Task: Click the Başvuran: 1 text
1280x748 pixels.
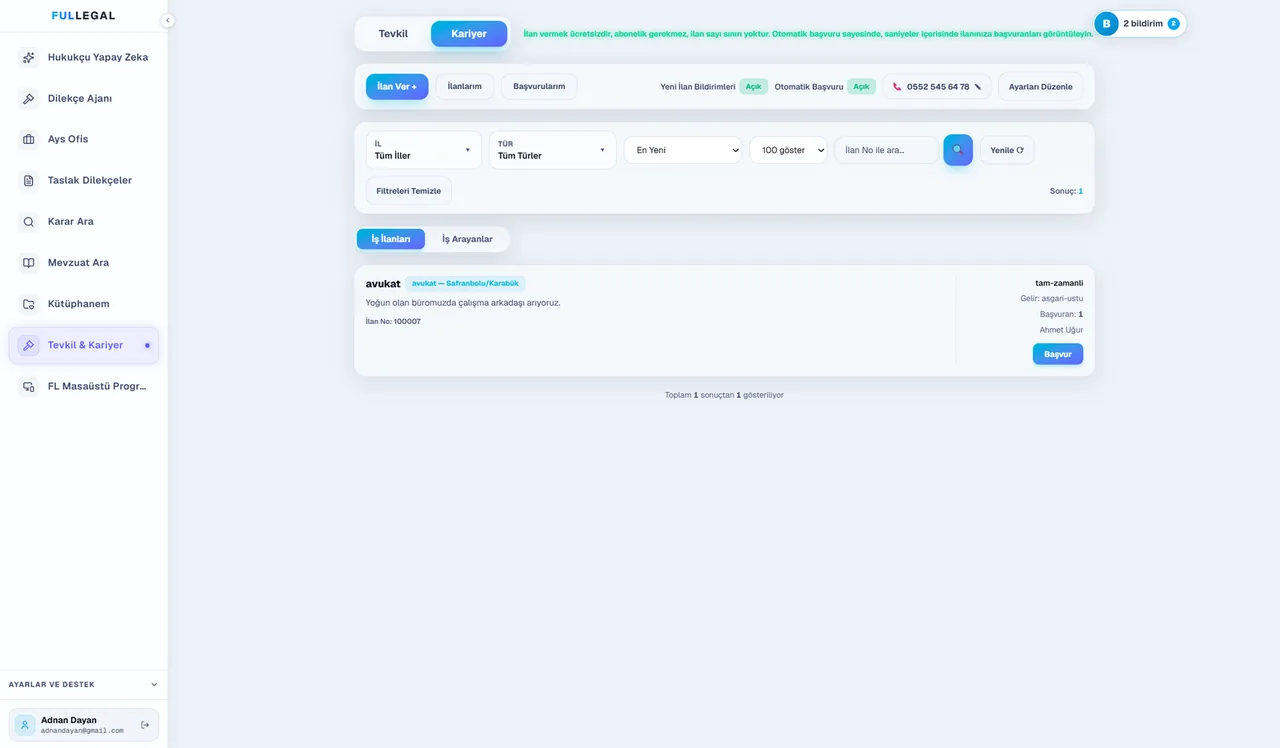Action: point(1061,314)
